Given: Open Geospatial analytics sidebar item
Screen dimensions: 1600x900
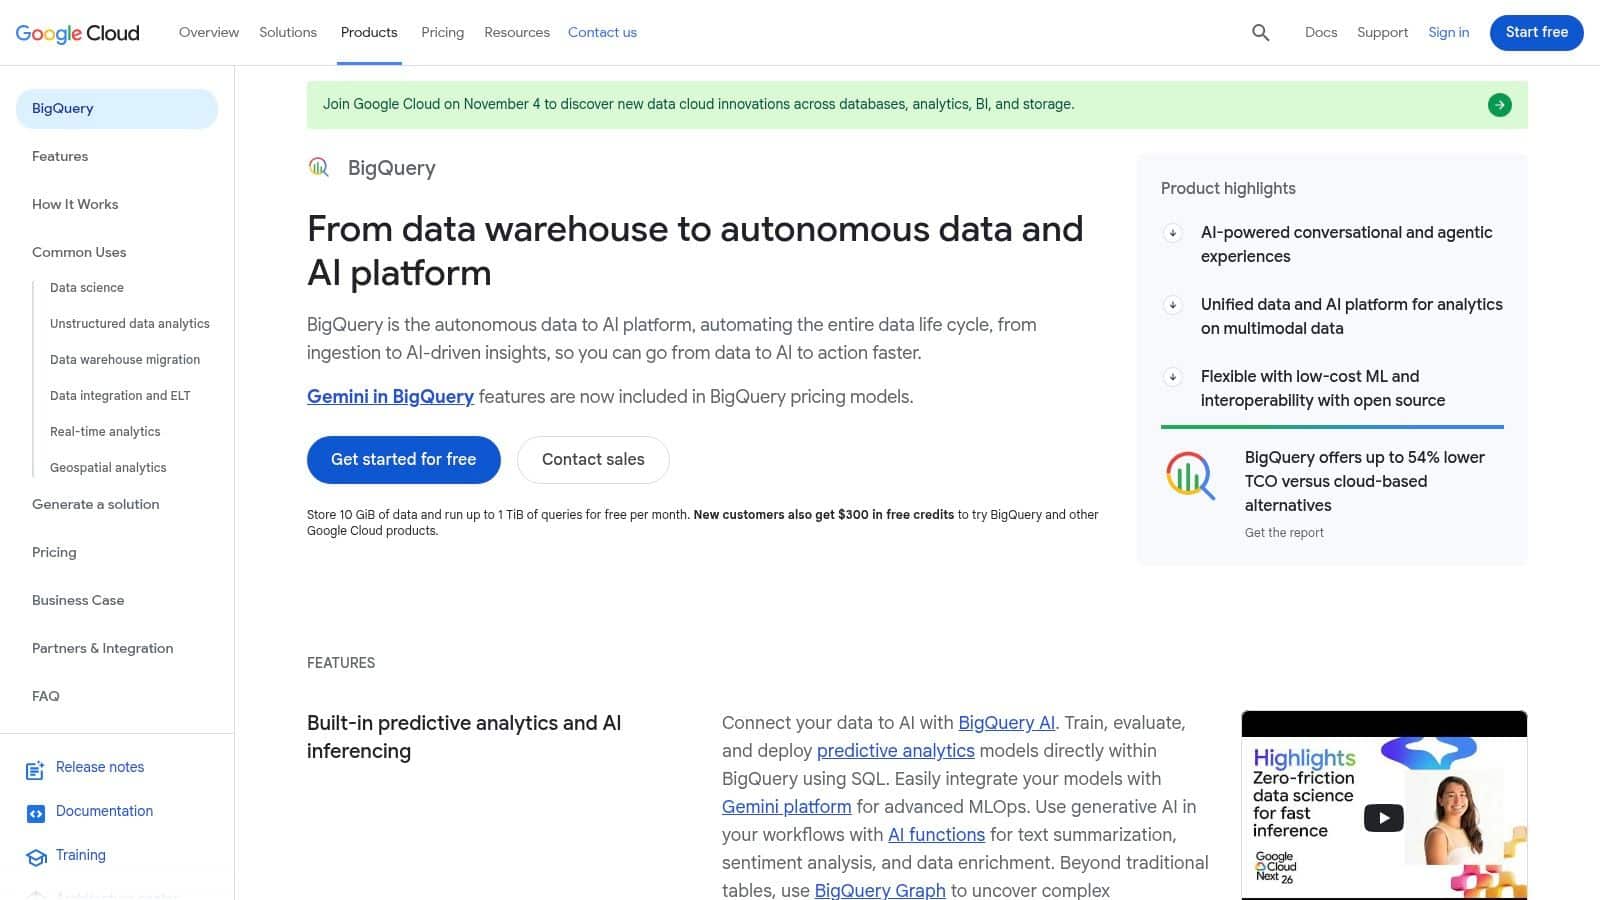Looking at the screenshot, I should pos(108,468).
